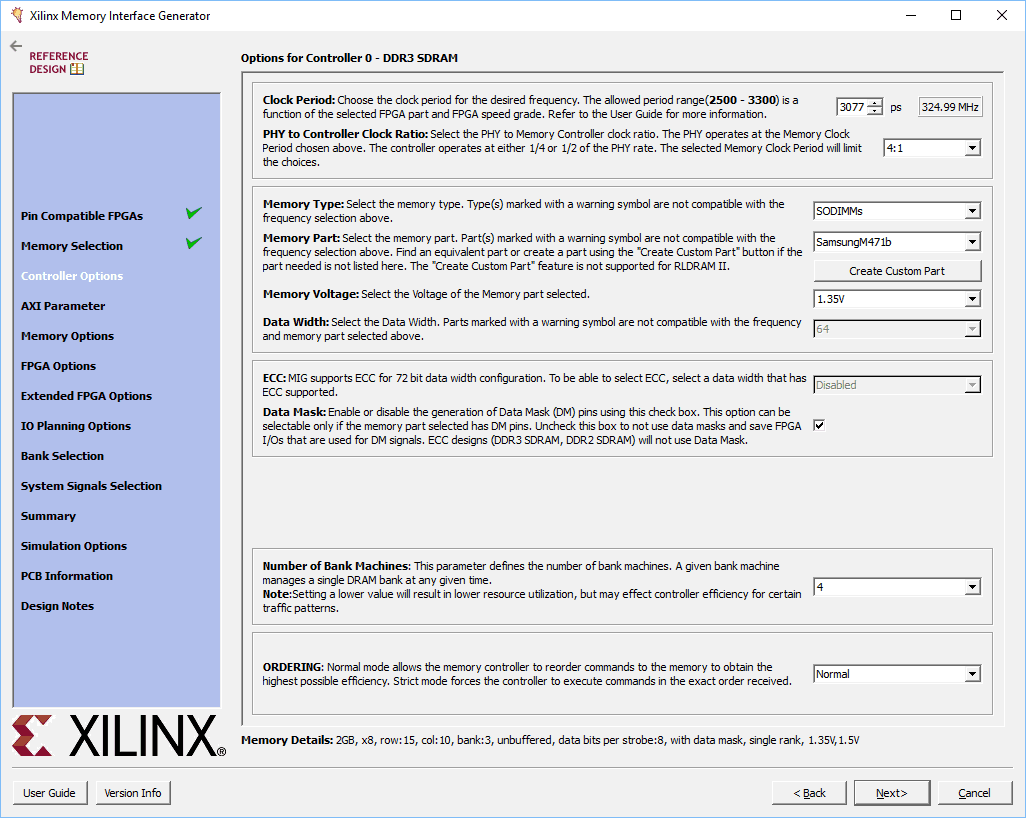Open the Memory Part SamsungM471b dropdown

(896, 242)
